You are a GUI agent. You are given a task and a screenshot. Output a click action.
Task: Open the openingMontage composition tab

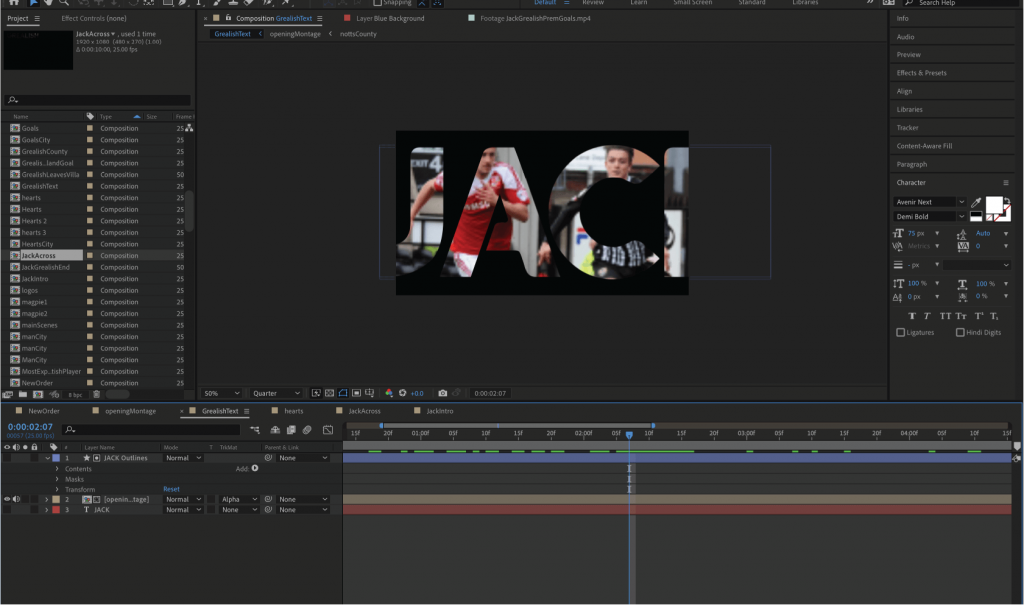[x=130, y=412]
